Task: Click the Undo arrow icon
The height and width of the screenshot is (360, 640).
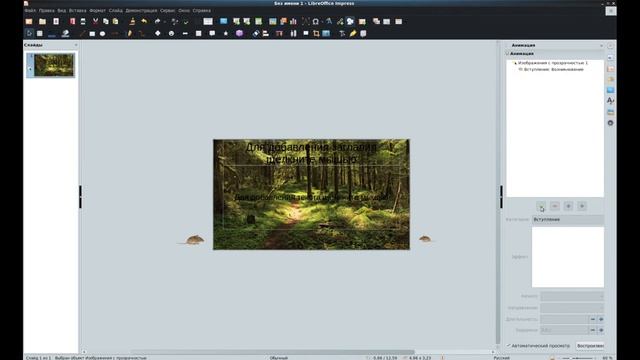Action: click(144, 21)
